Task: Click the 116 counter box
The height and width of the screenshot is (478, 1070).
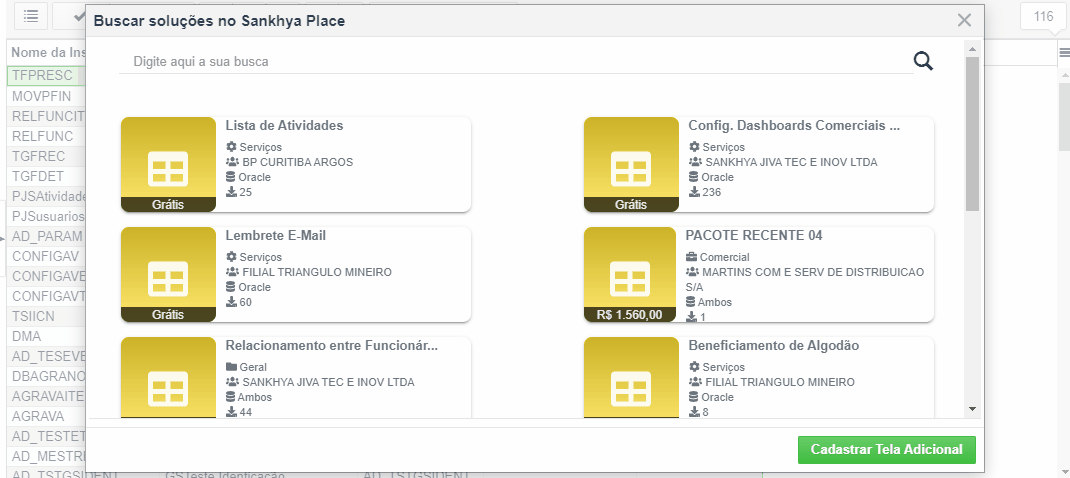Action: coord(1043,16)
